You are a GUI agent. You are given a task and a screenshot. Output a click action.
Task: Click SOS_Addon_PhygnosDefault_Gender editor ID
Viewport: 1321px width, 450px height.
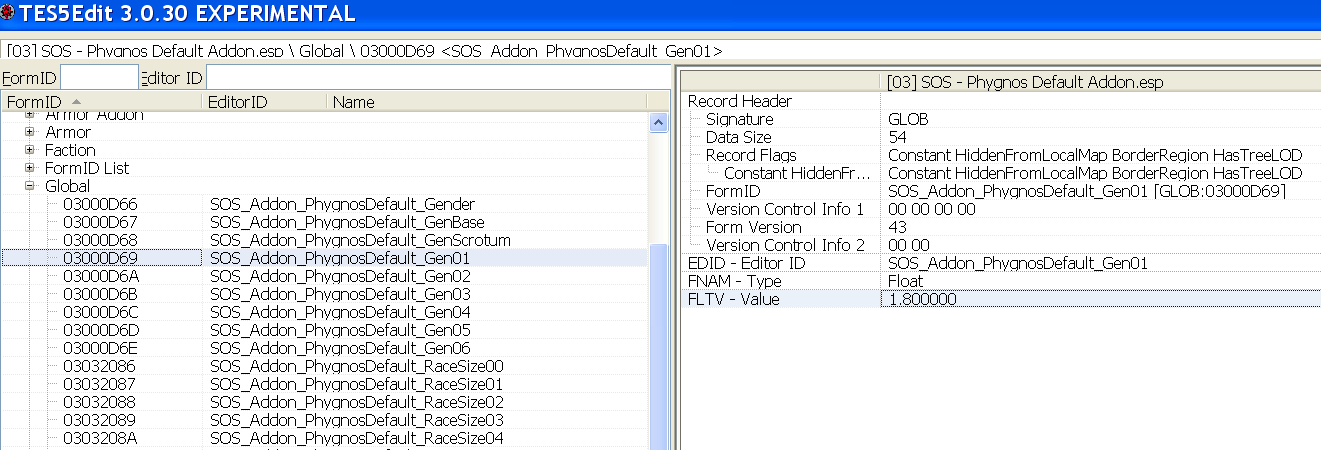[x=342, y=204]
